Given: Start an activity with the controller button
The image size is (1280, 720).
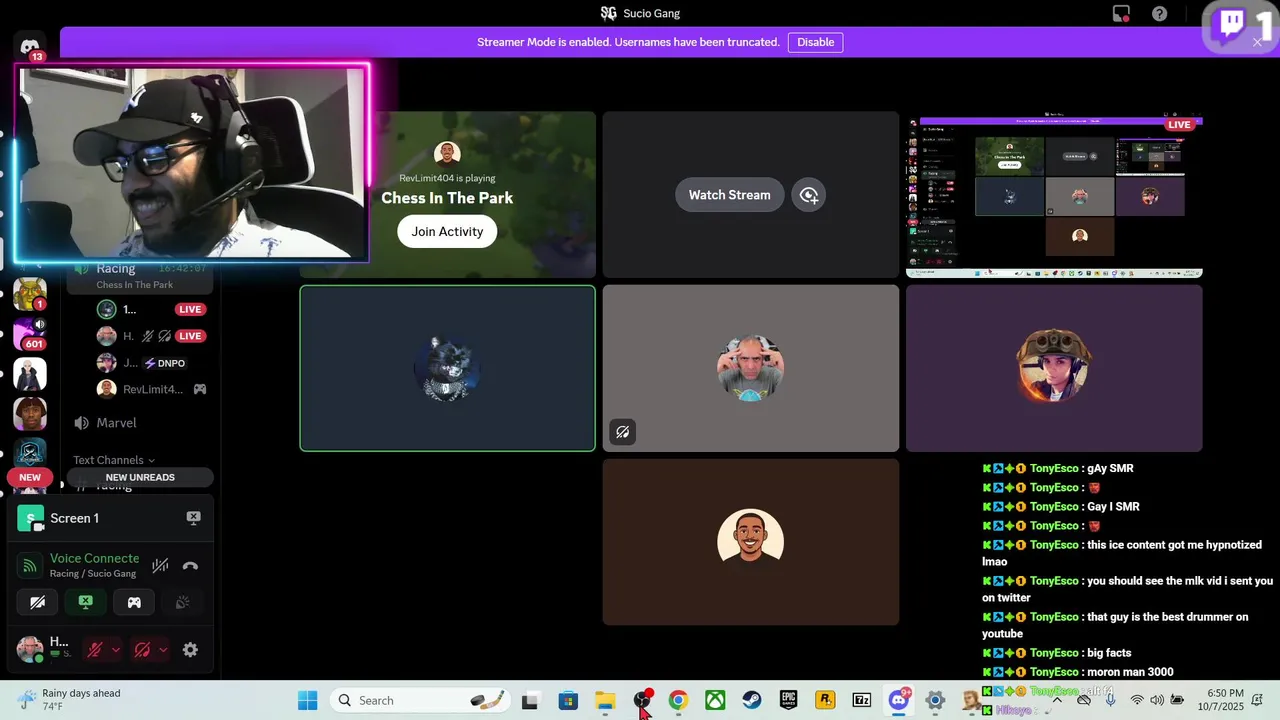Looking at the screenshot, I should coord(134,602).
